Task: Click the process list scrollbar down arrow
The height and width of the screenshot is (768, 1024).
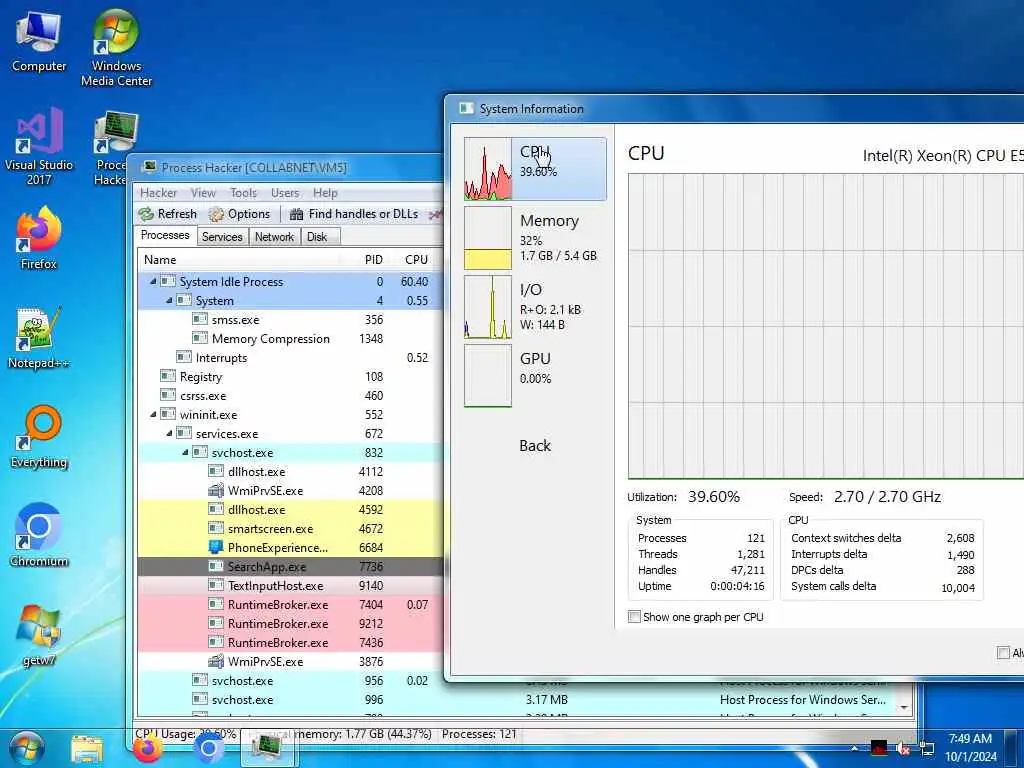Action: point(904,707)
